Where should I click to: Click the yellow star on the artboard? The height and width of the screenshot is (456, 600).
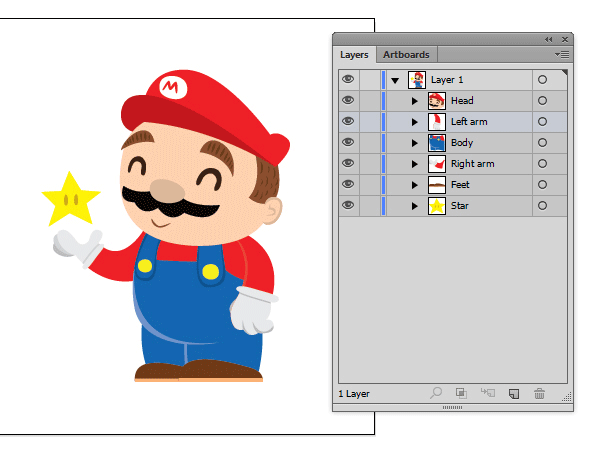click(69, 199)
